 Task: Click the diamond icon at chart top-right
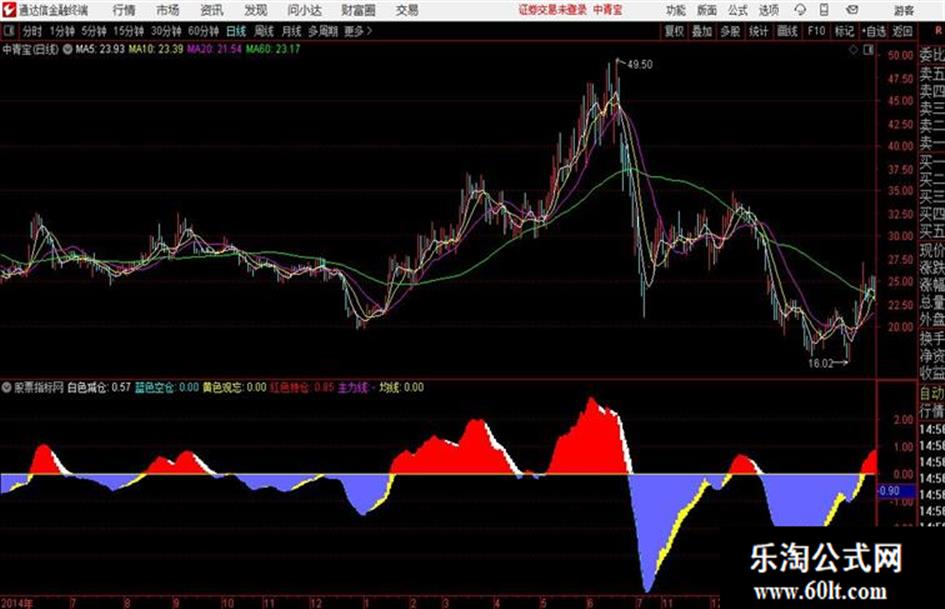853,50
